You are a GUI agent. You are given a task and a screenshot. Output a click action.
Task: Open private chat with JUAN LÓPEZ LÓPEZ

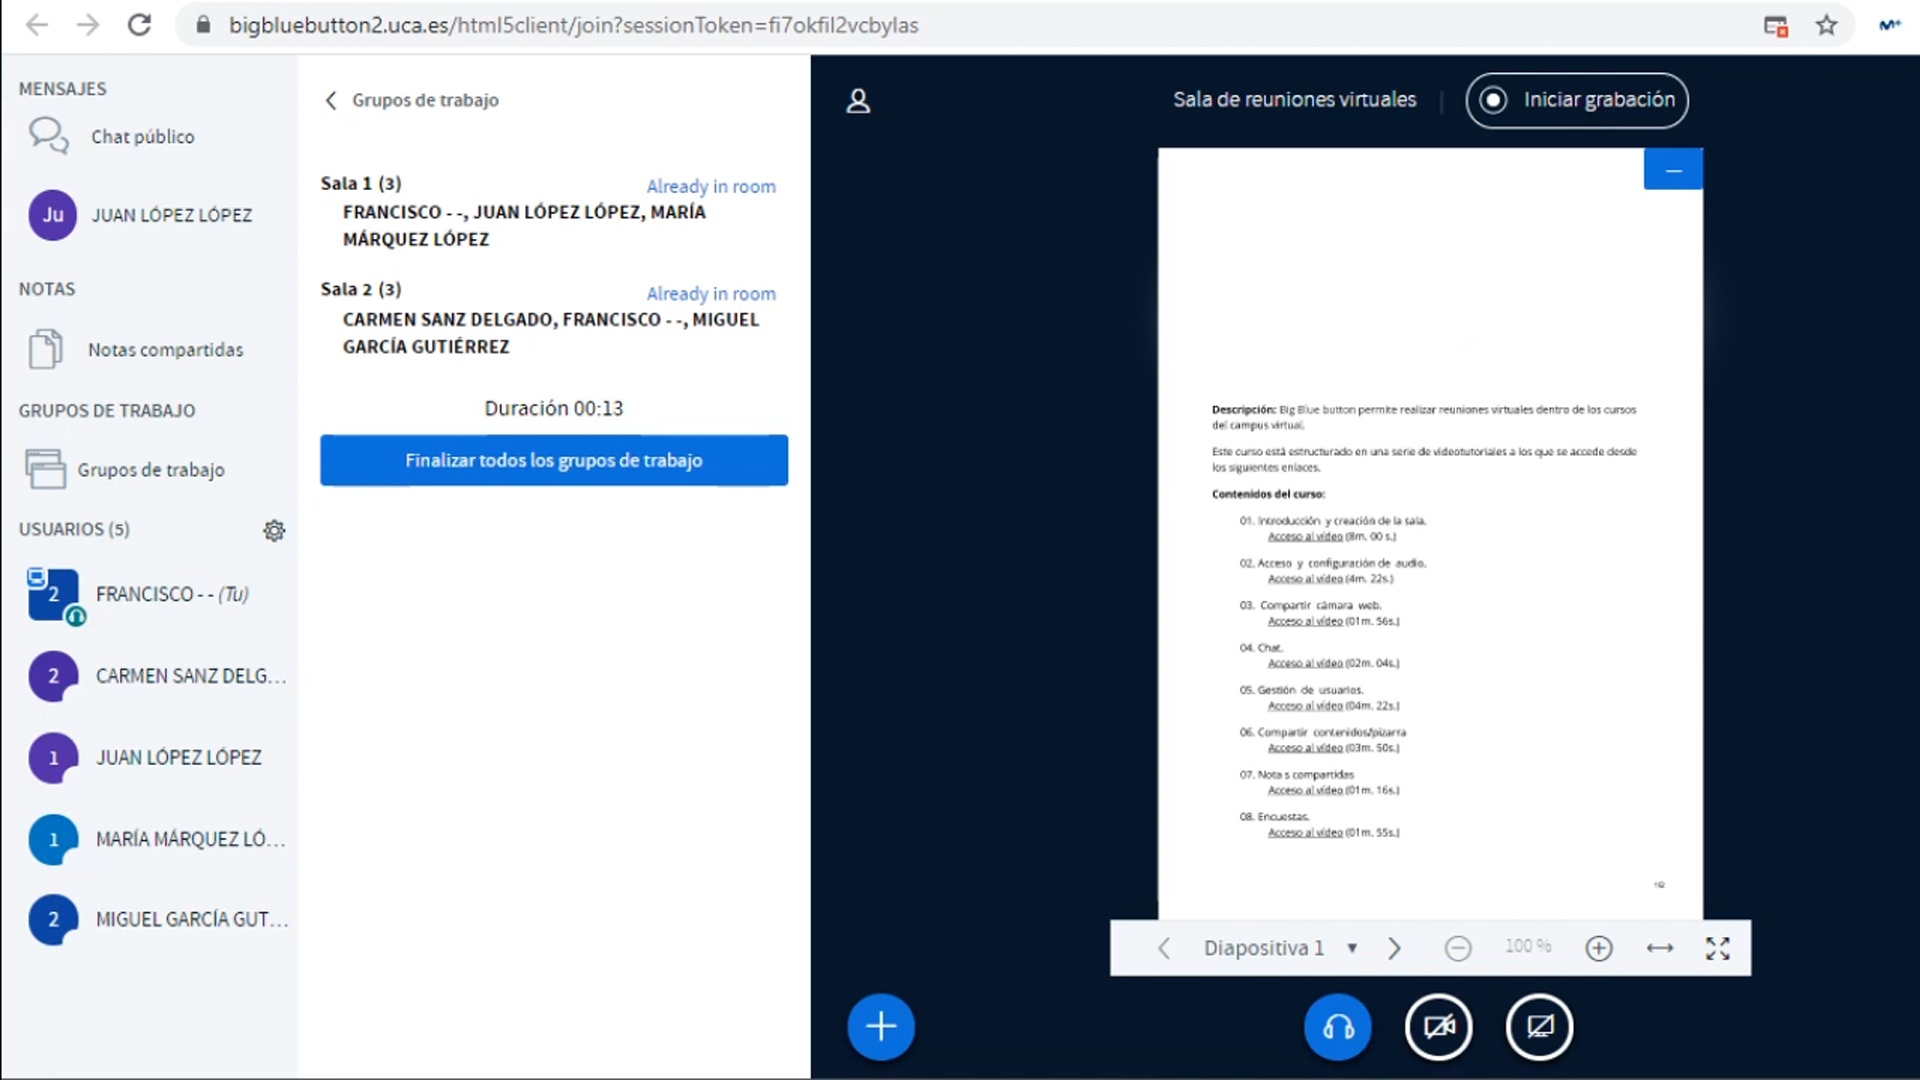(x=171, y=215)
